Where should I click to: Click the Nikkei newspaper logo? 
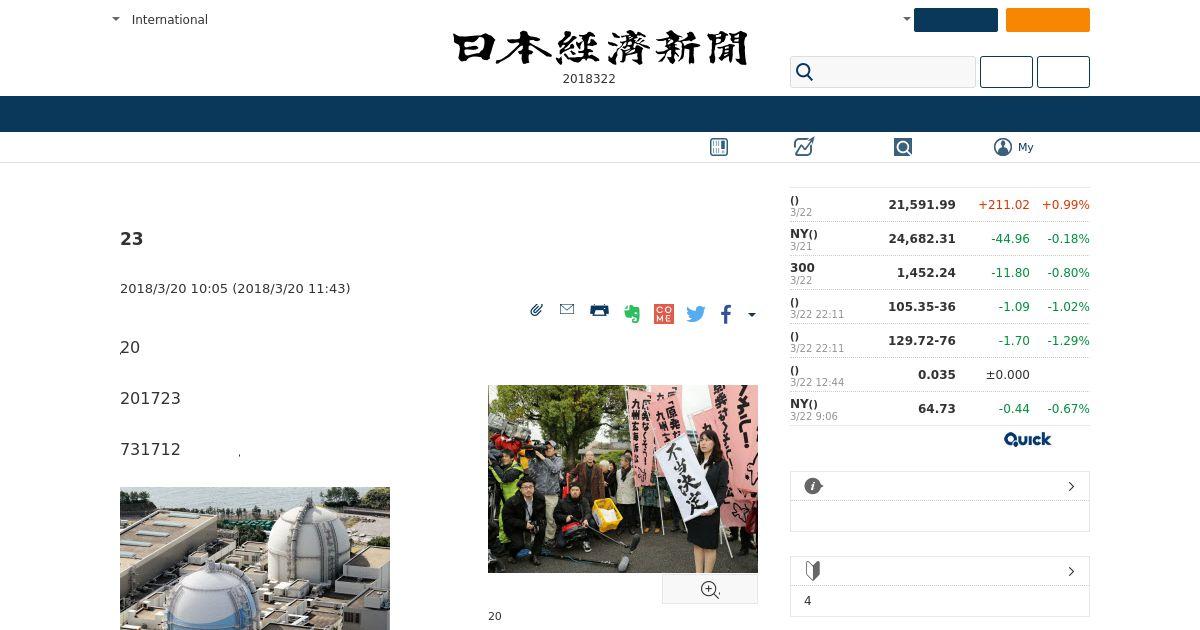click(x=600, y=48)
